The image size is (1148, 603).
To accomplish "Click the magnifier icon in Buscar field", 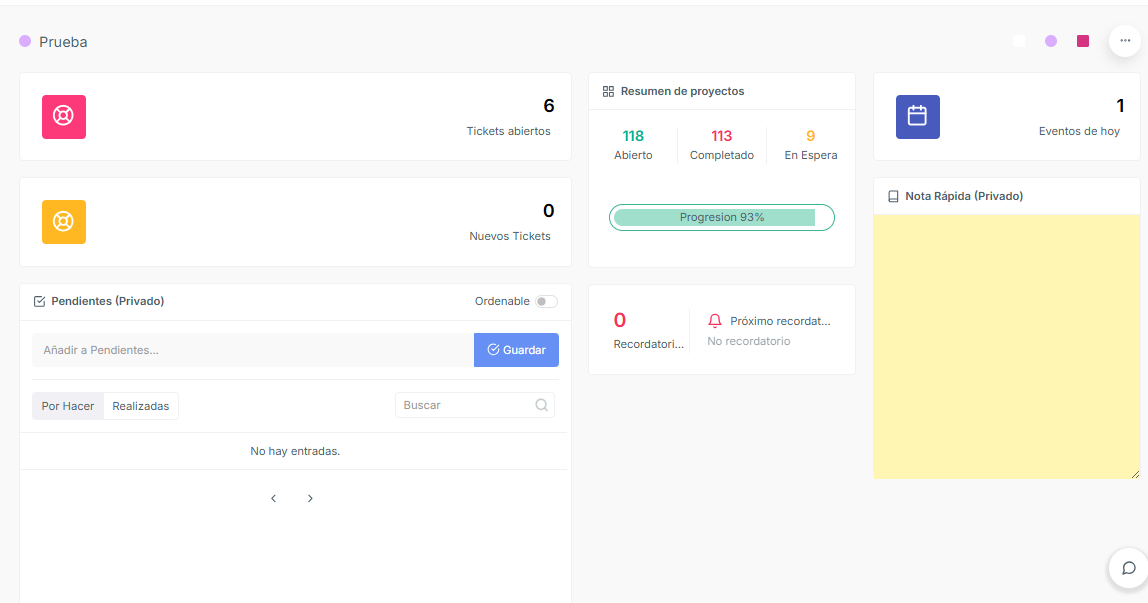I will pos(541,405).
